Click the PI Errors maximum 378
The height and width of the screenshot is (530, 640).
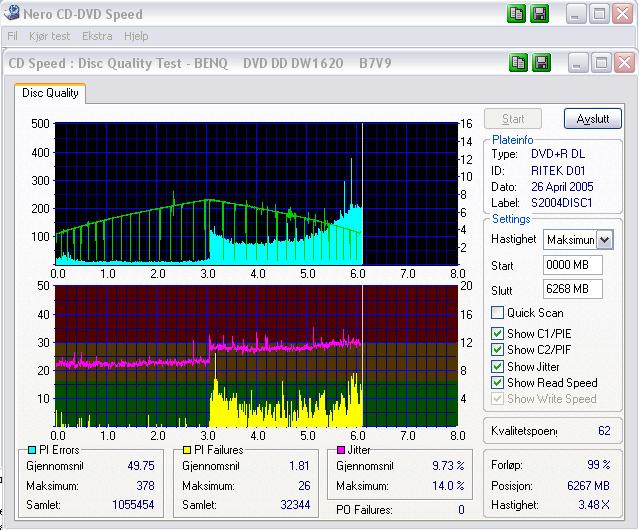(145, 485)
